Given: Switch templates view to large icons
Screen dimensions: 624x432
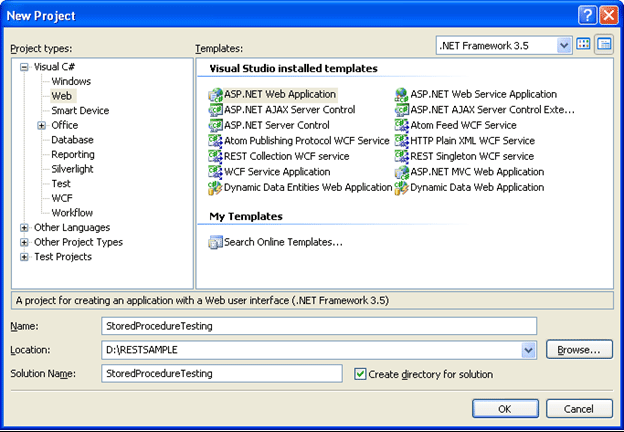Looking at the screenshot, I should click(x=583, y=44).
